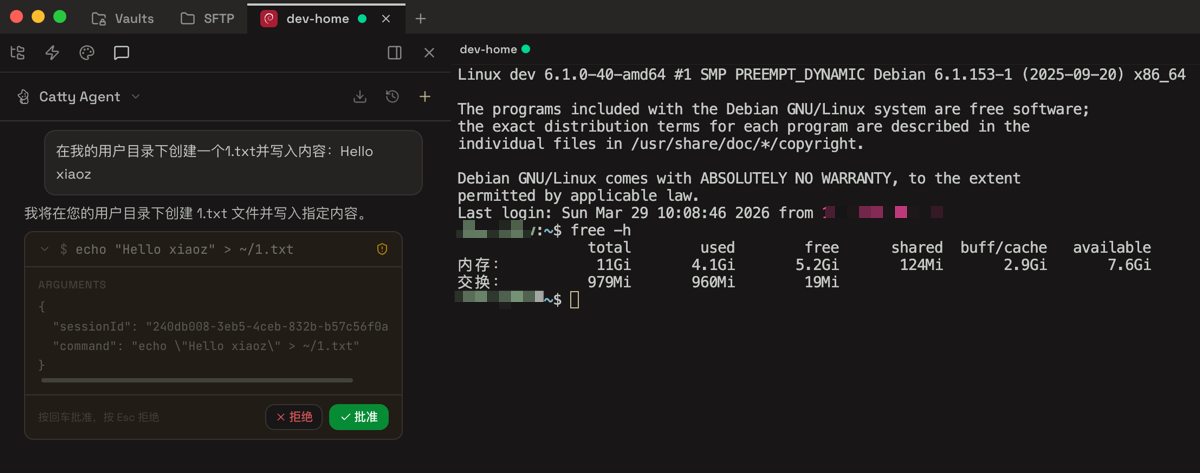Viewport: 1200px width, 473px height.
Task: Click the 拒绝 reject button
Action: [x=294, y=417]
